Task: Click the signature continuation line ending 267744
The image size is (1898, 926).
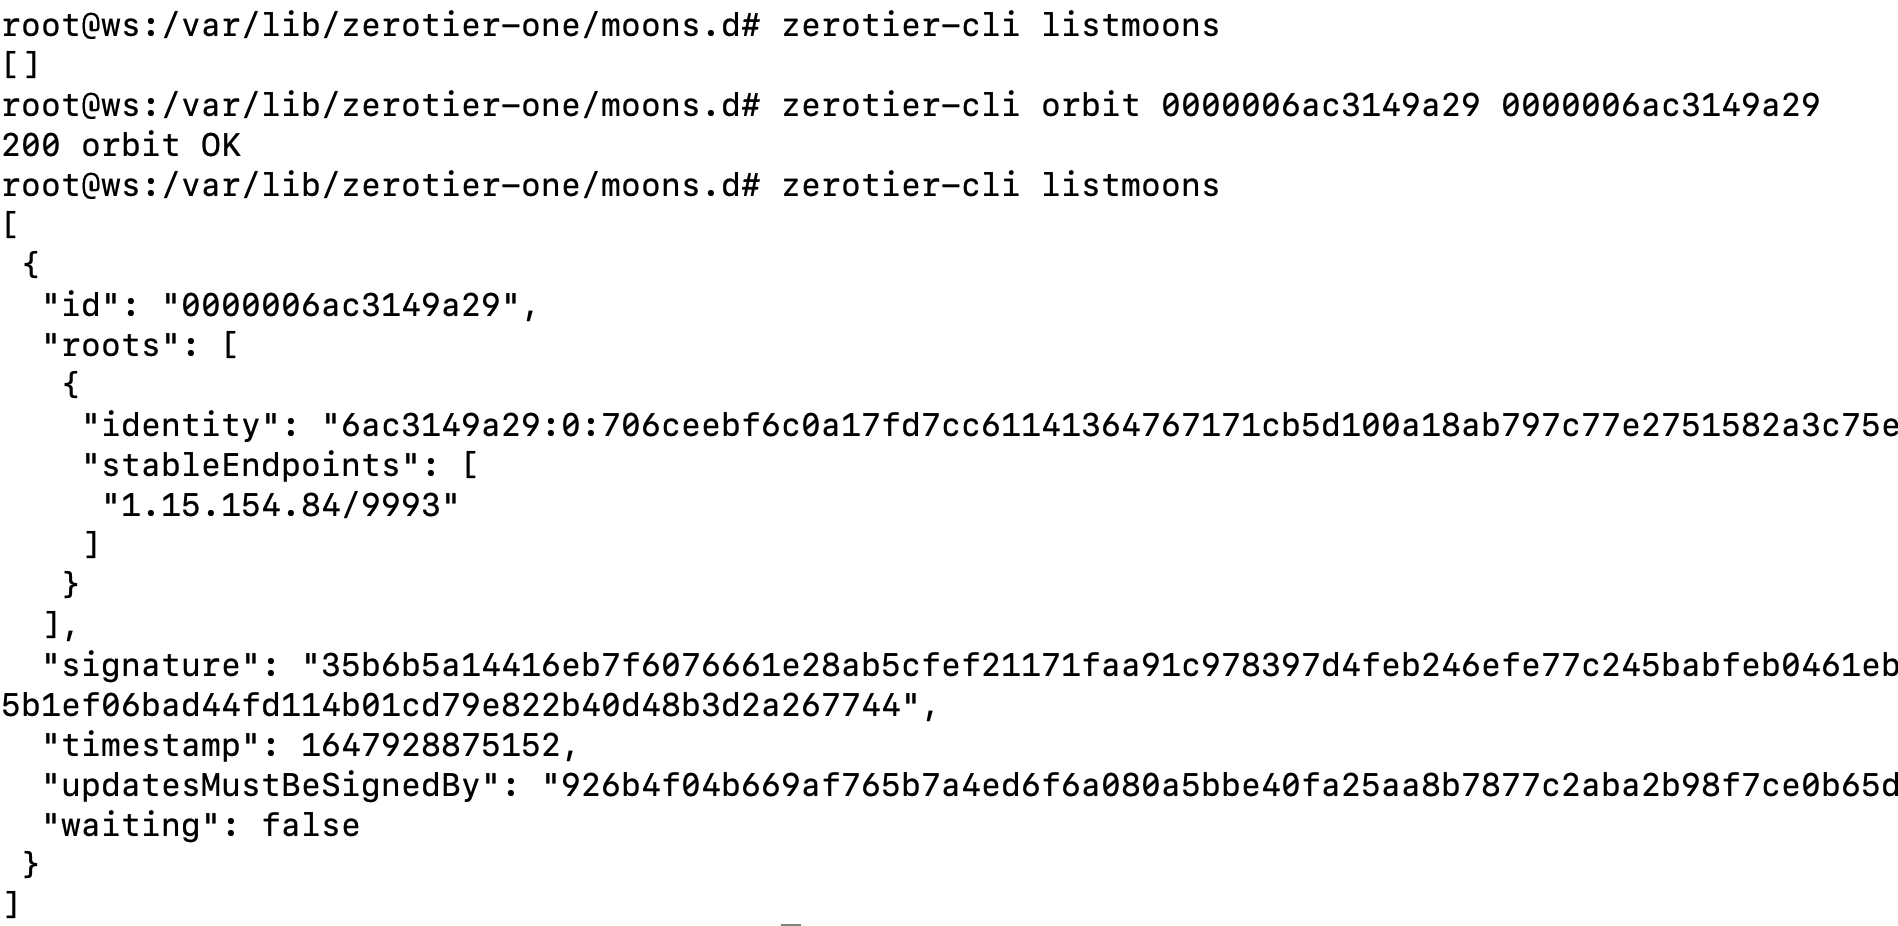Action: (461, 705)
